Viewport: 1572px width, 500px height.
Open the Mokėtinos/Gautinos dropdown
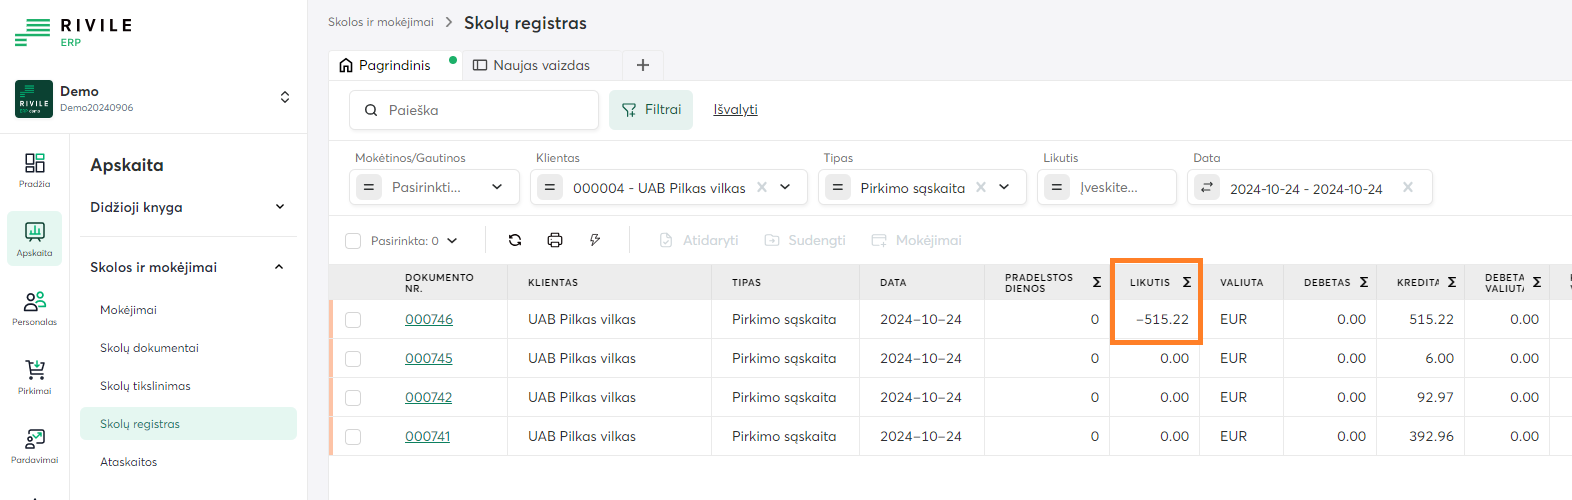pos(497,187)
